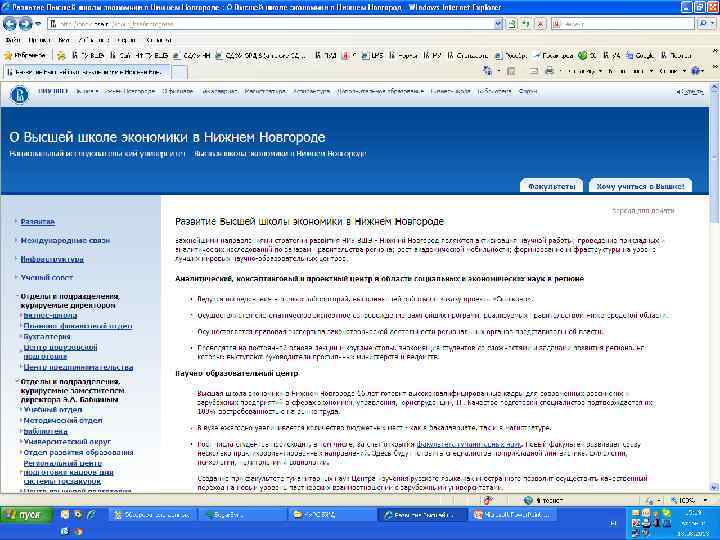
Task: Open the Инфраструктура sidebar link
Action: [x=52, y=259]
